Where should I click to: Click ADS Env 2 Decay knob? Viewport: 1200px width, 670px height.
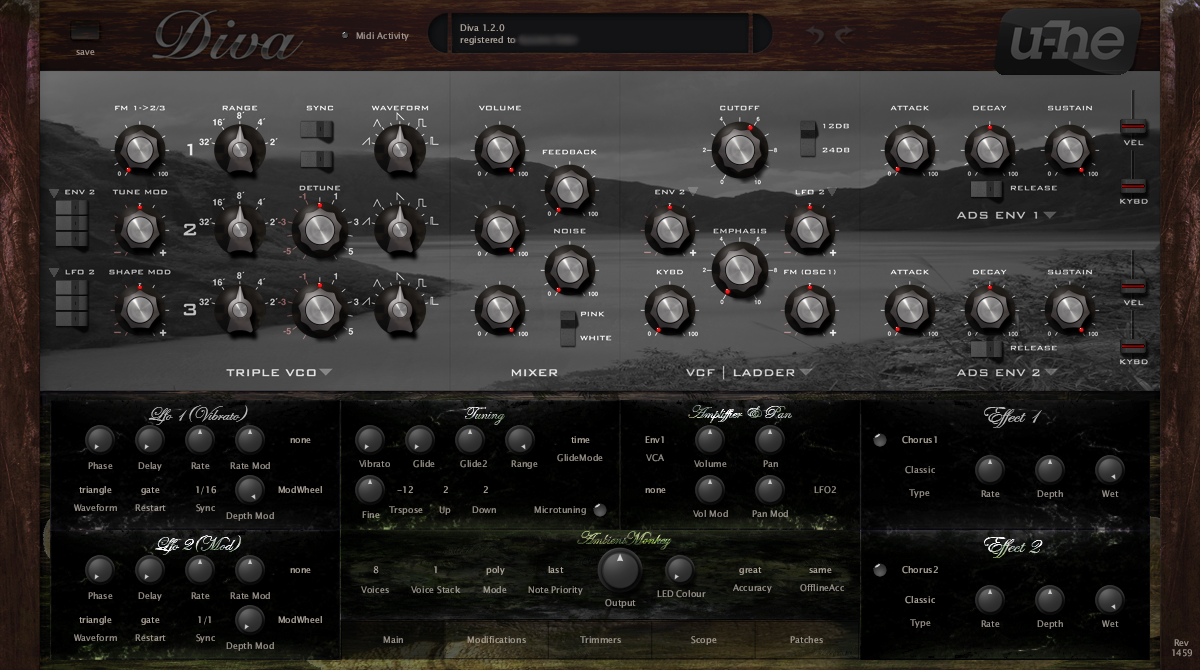988,310
